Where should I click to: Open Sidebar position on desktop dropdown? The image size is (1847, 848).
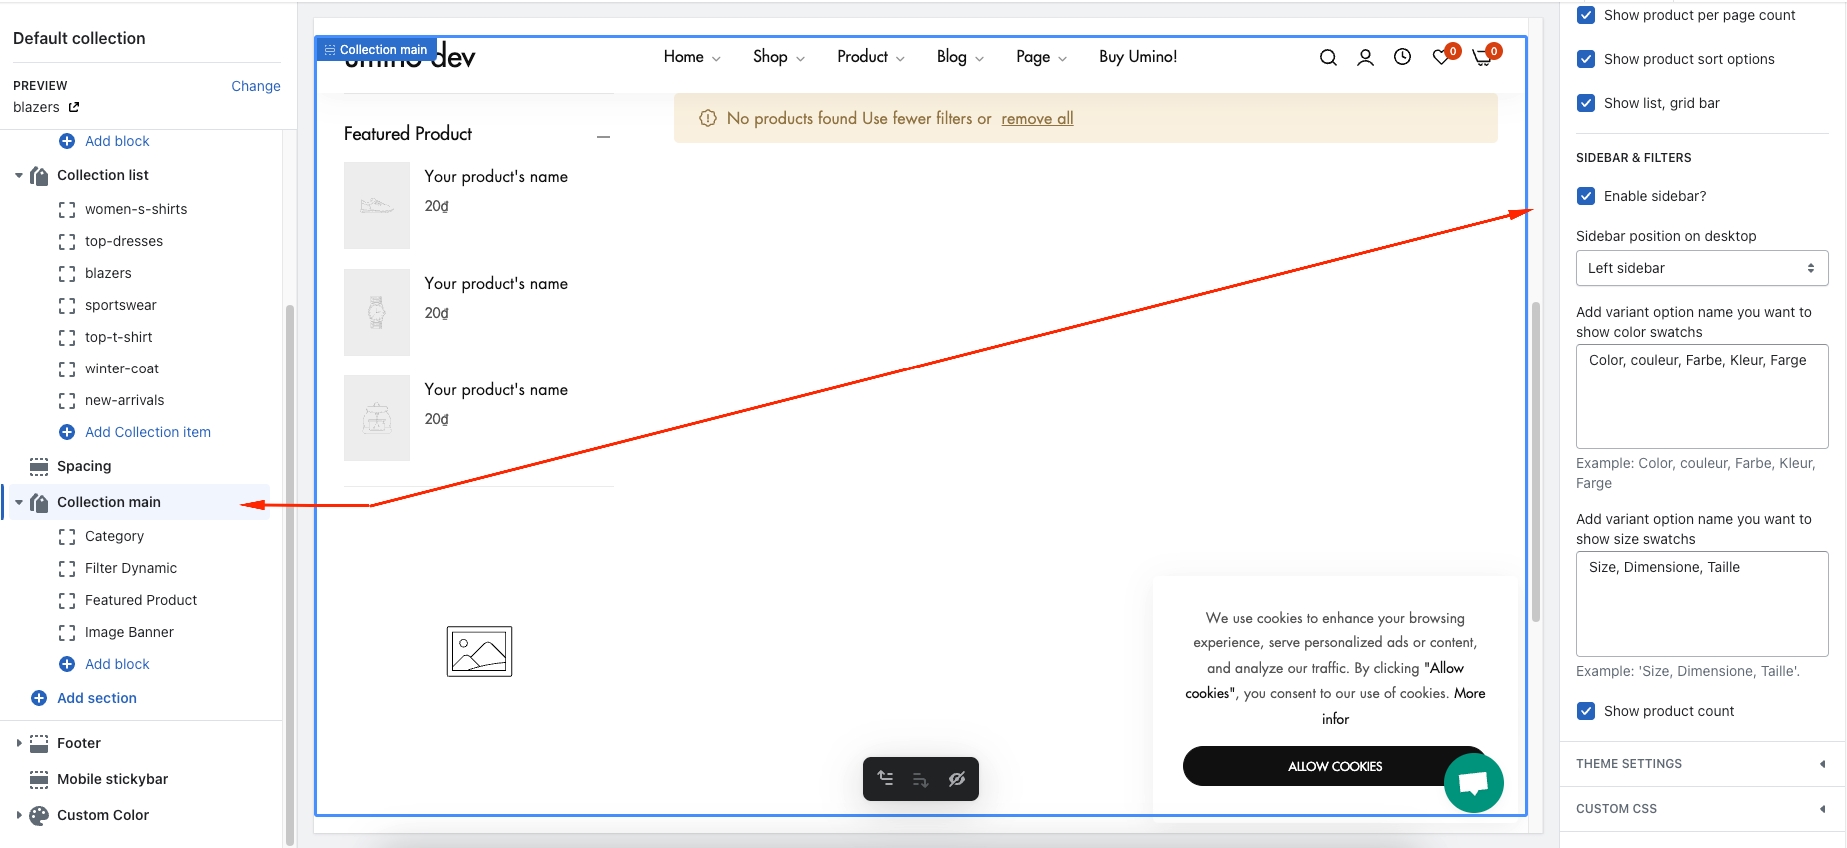point(1701,268)
